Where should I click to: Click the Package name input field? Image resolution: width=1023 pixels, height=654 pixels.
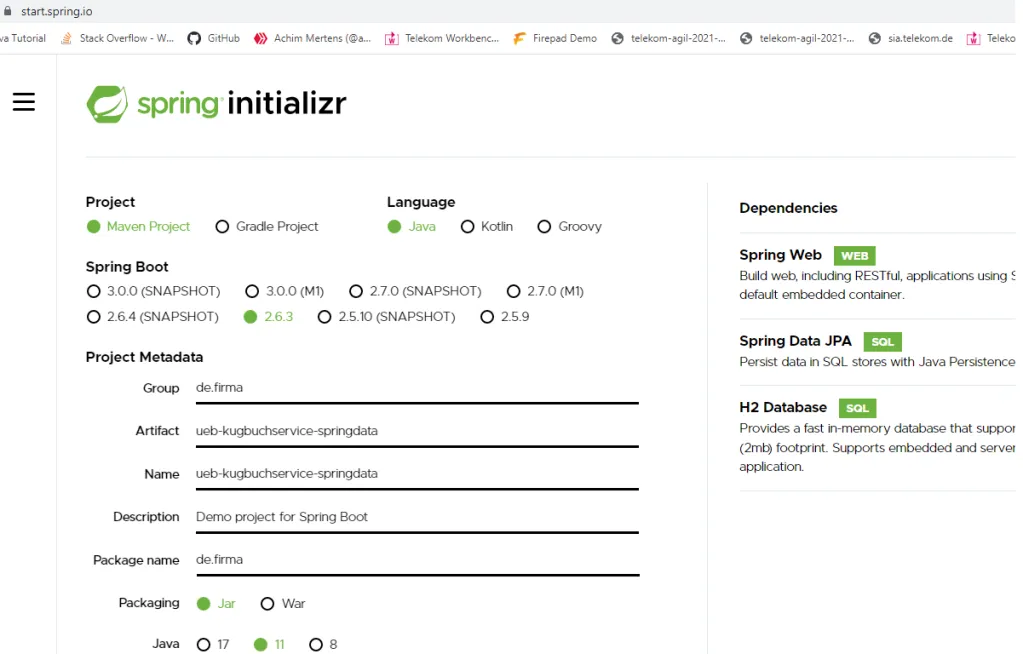[x=418, y=561]
